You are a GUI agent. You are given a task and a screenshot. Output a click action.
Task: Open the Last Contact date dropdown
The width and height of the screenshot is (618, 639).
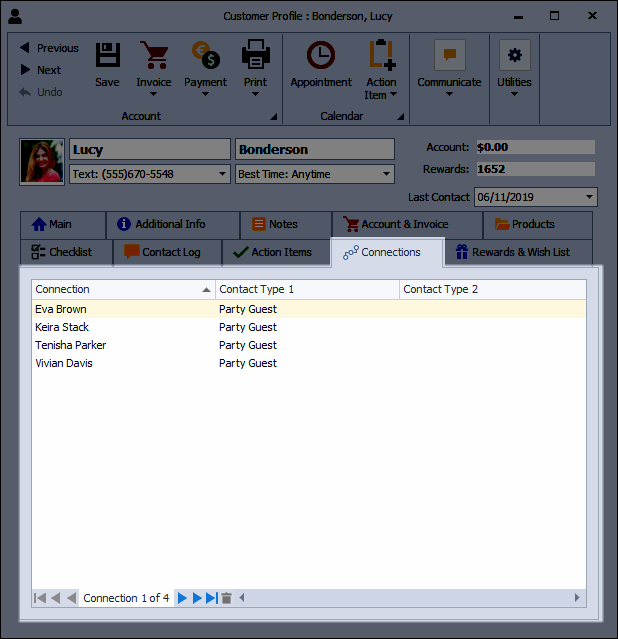[589, 197]
